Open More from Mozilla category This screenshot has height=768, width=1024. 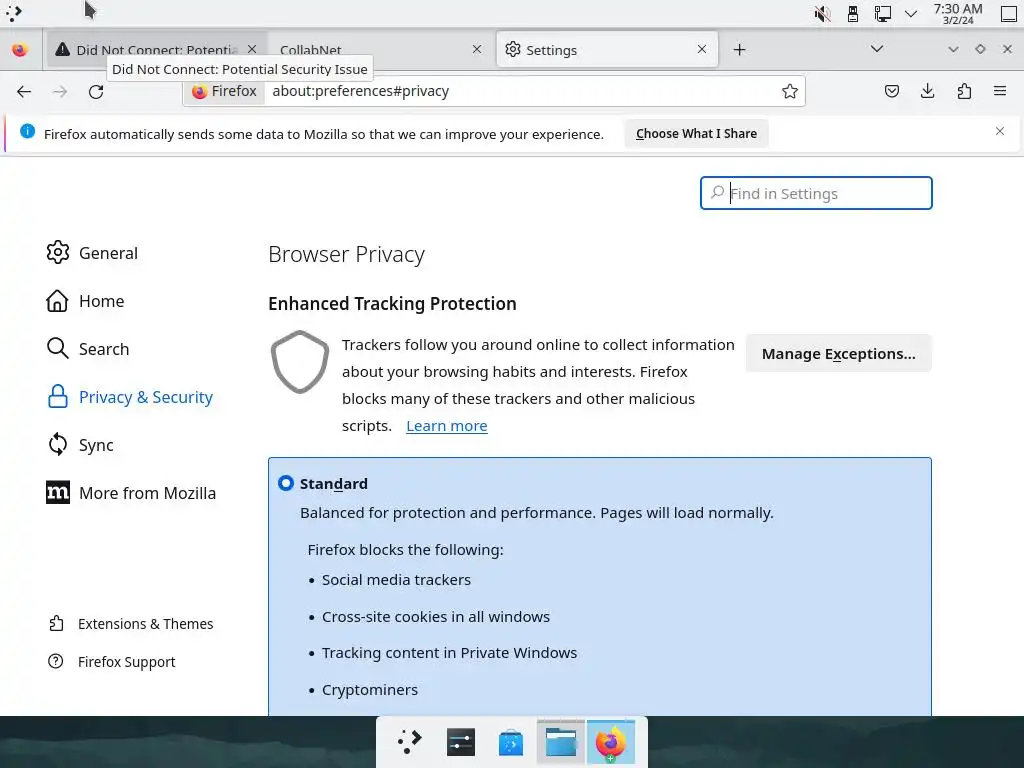[131, 493]
